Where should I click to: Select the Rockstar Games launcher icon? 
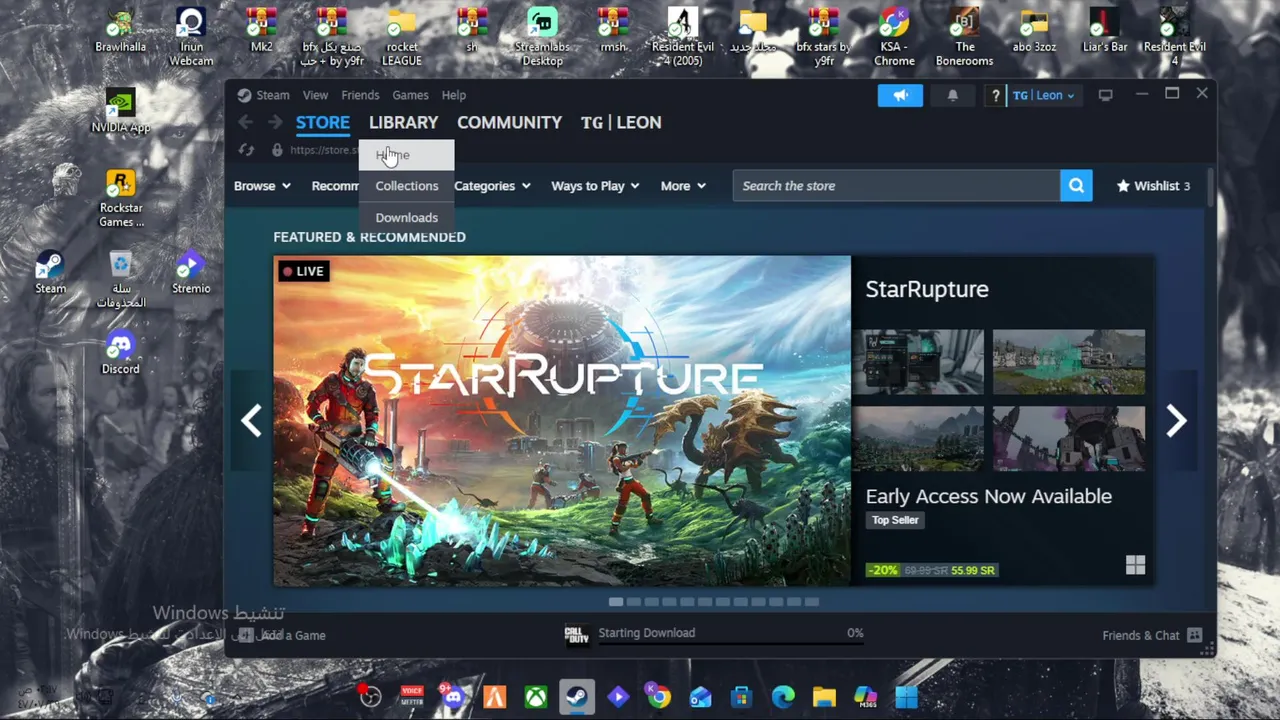click(121, 199)
